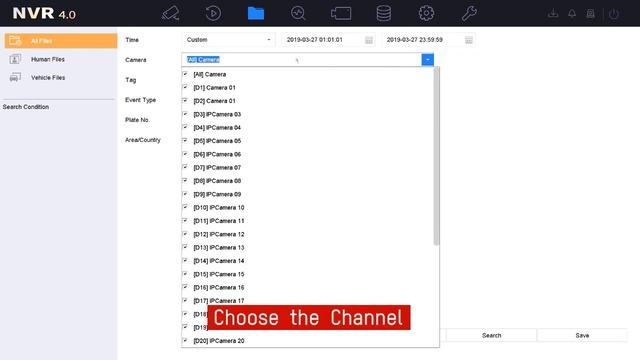Select All Files in sidebar
This screenshot has height=360, width=640.
click(x=61, y=41)
